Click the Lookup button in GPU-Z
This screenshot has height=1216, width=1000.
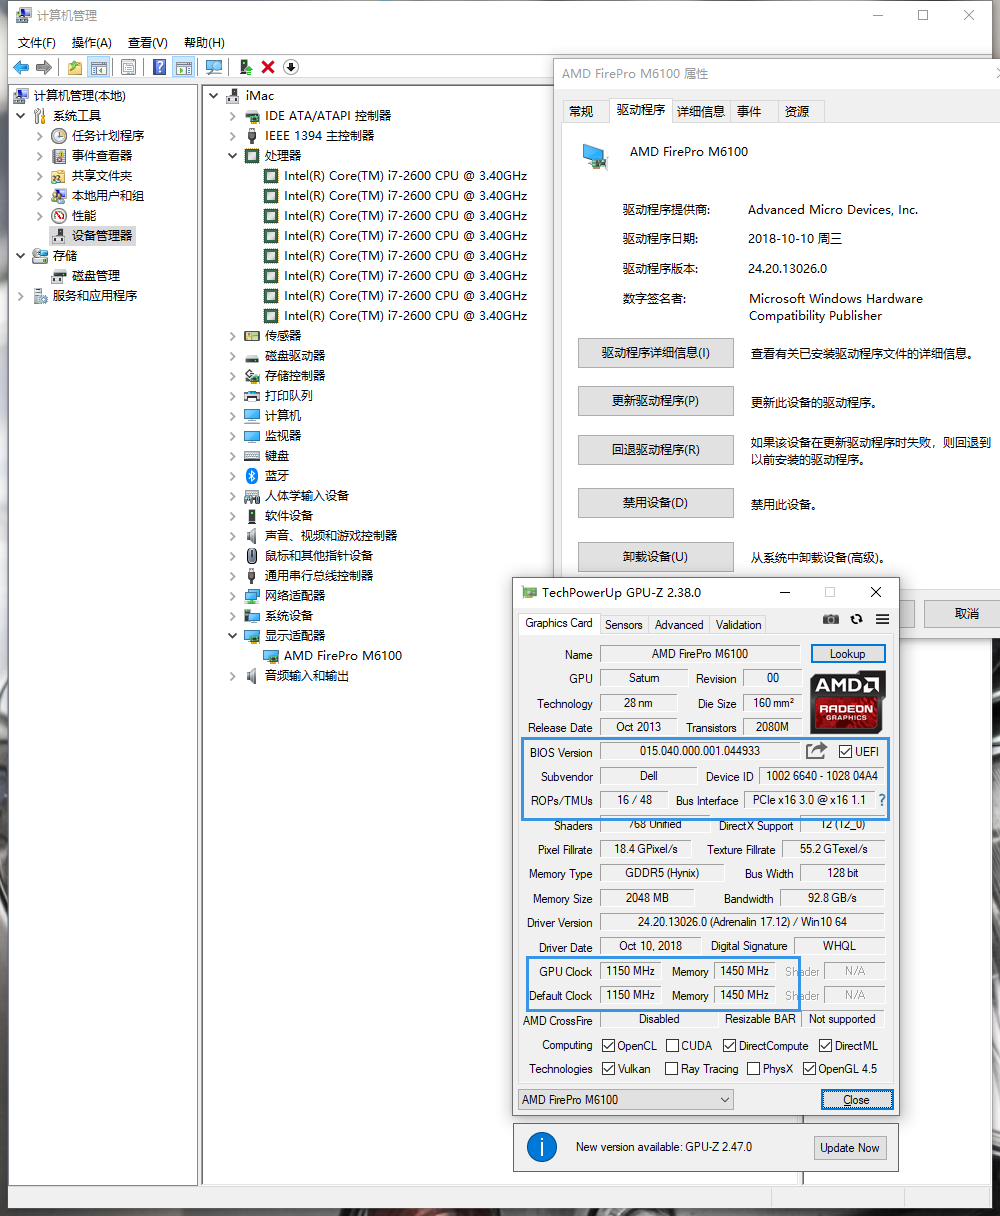click(847, 654)
